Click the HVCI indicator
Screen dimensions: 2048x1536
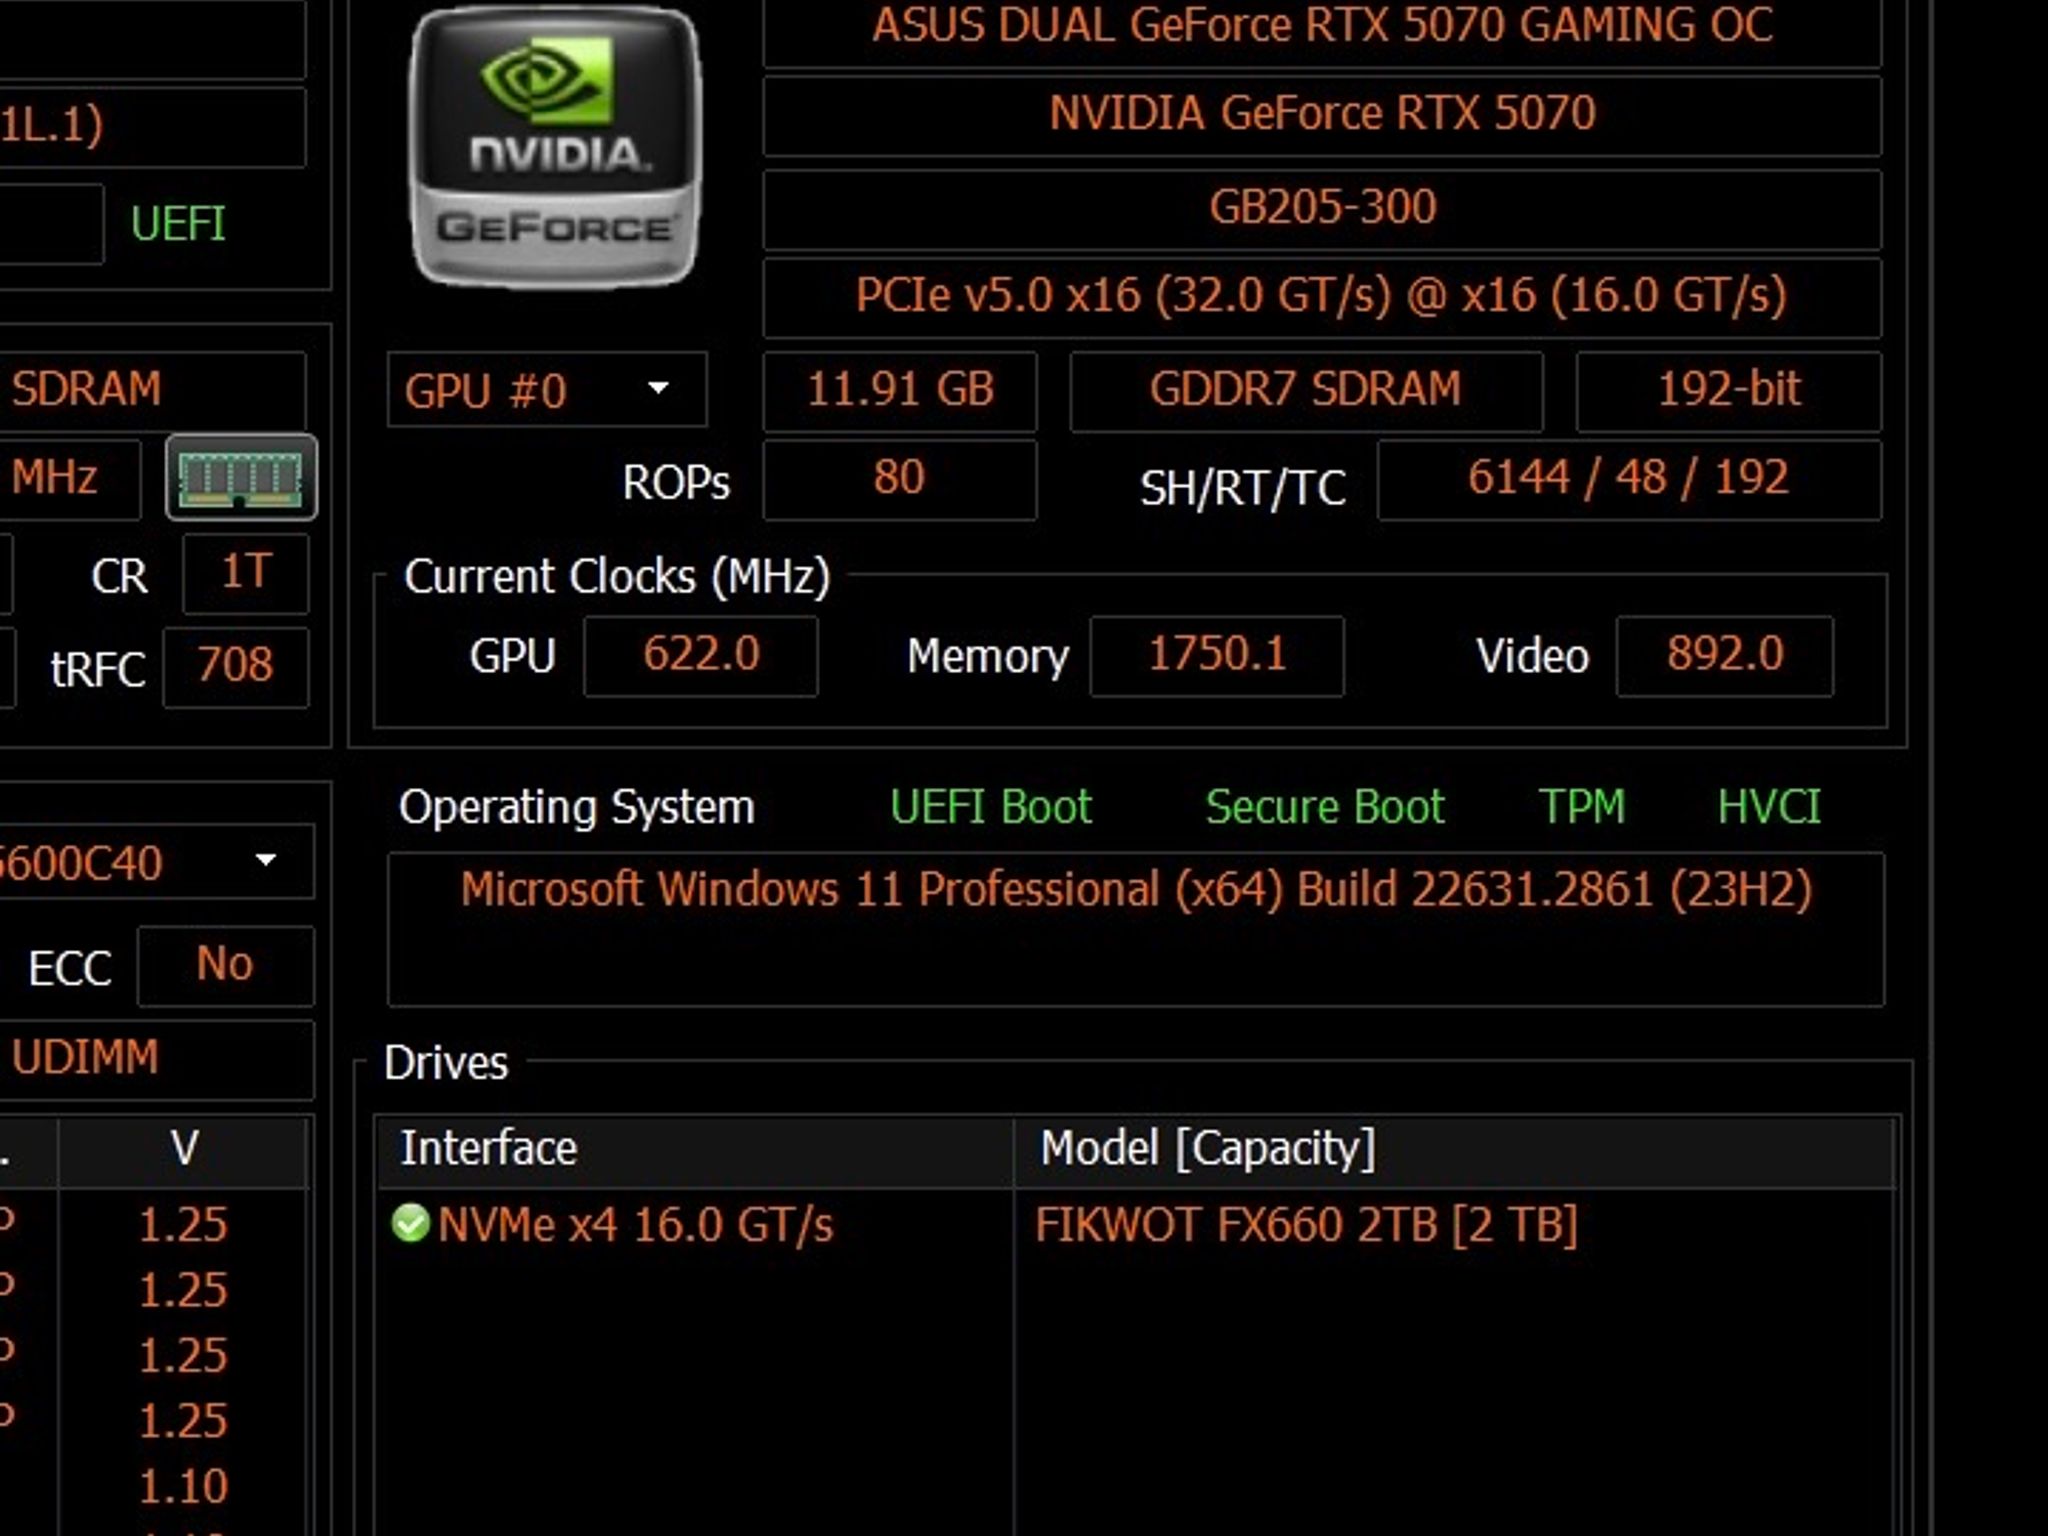point(1769,806)
